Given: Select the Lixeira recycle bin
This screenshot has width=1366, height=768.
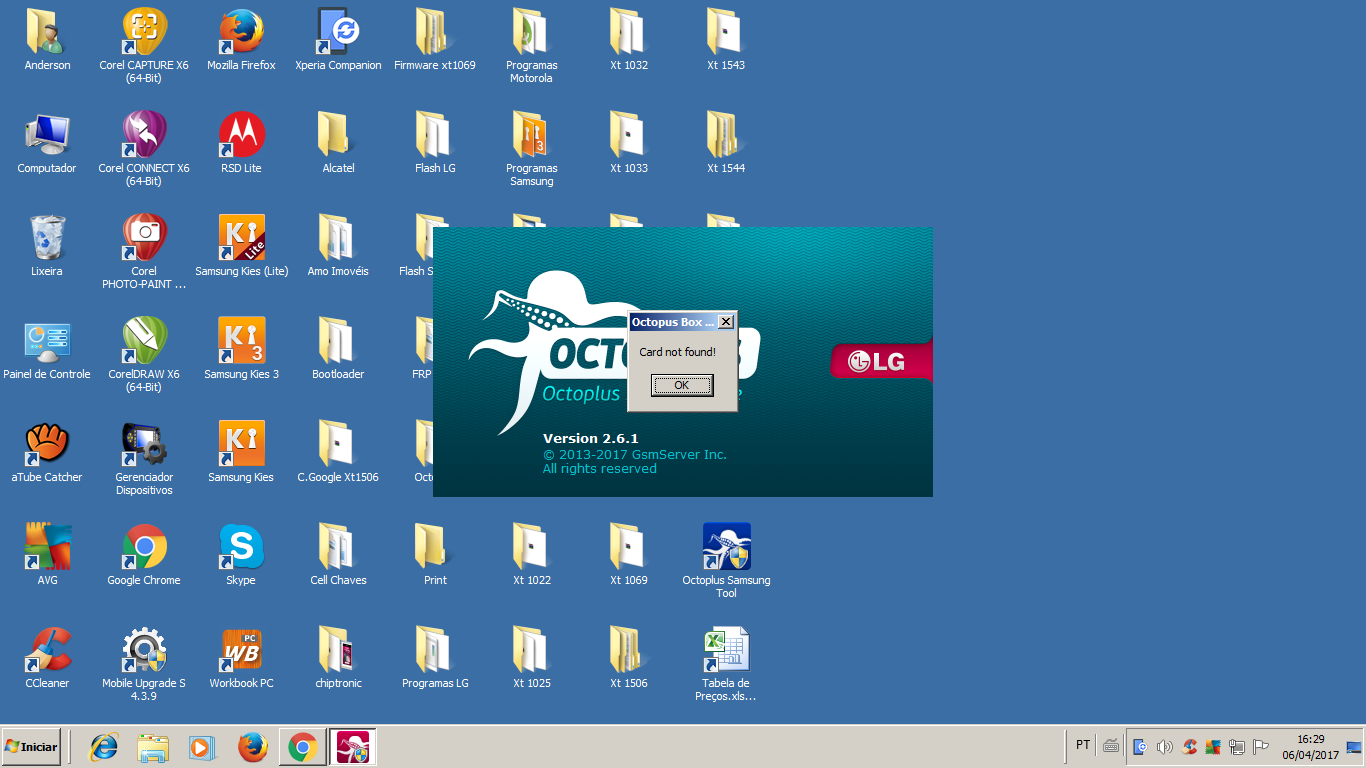Looking at the screenshot, I should click(47, 246).
